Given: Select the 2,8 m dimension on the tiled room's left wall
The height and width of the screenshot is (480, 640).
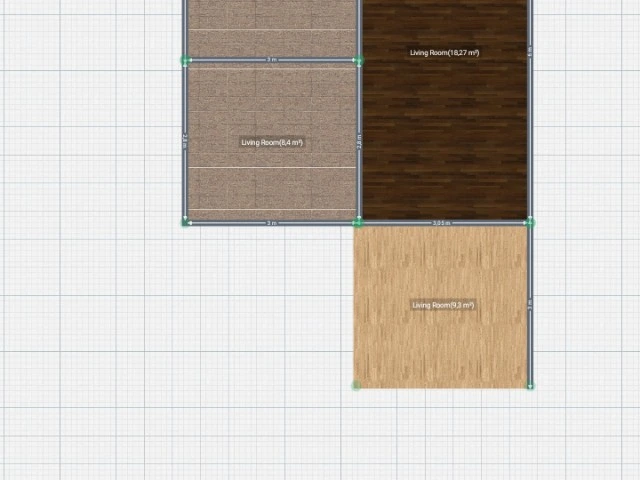Looking at the screenshot, I should [185, 142].
